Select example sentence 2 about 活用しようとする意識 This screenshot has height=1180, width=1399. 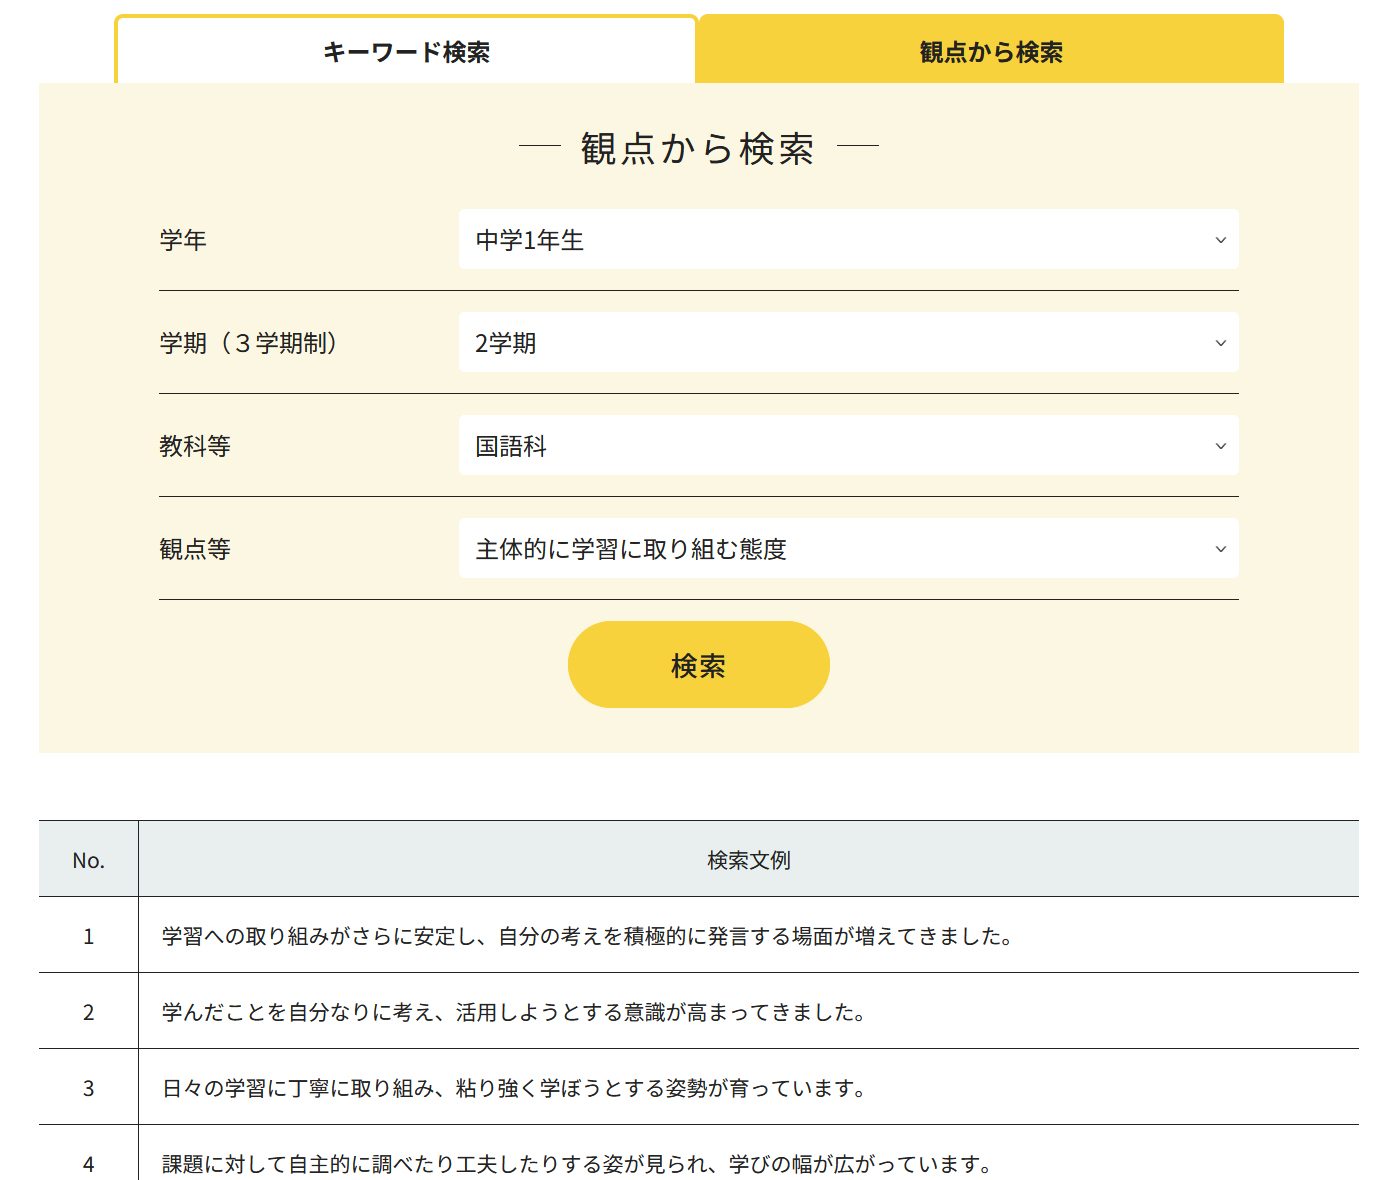click(x=513, y=1012)
